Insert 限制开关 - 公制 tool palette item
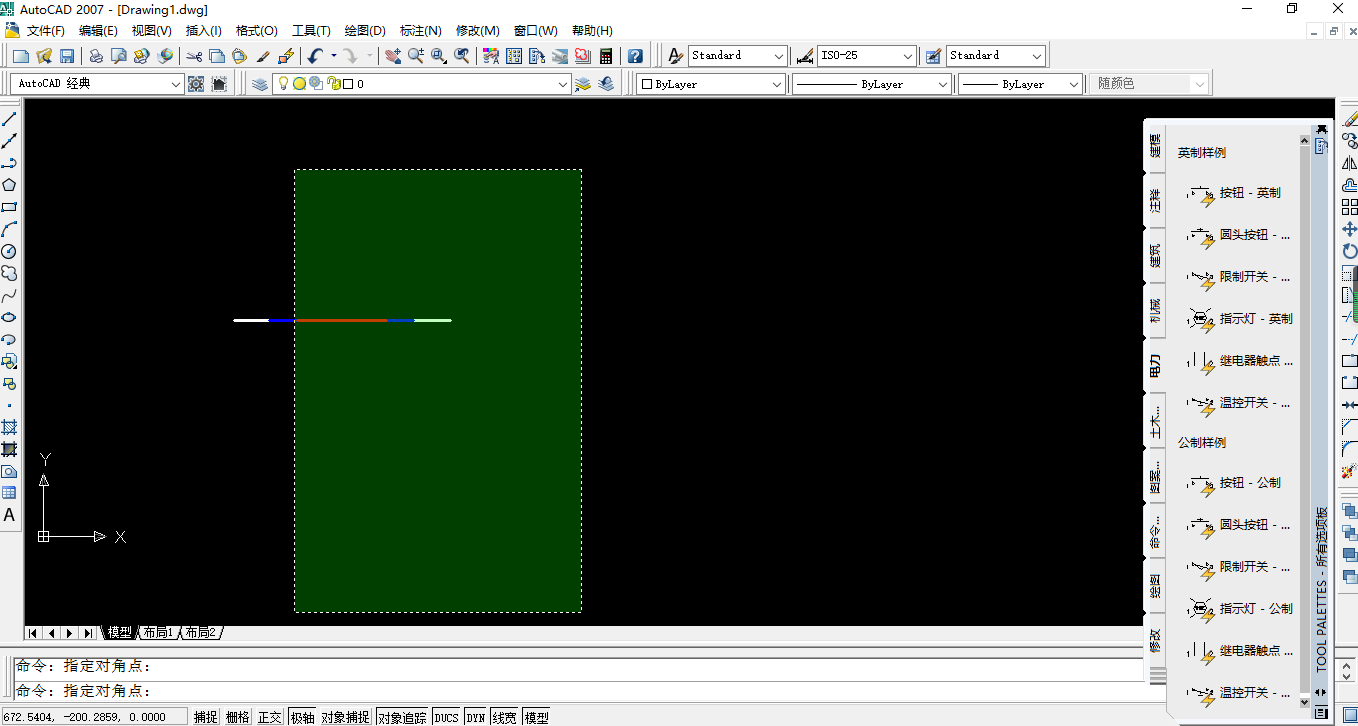The width and height of the screenshot is (1358, 726). tap(1240, 567)
